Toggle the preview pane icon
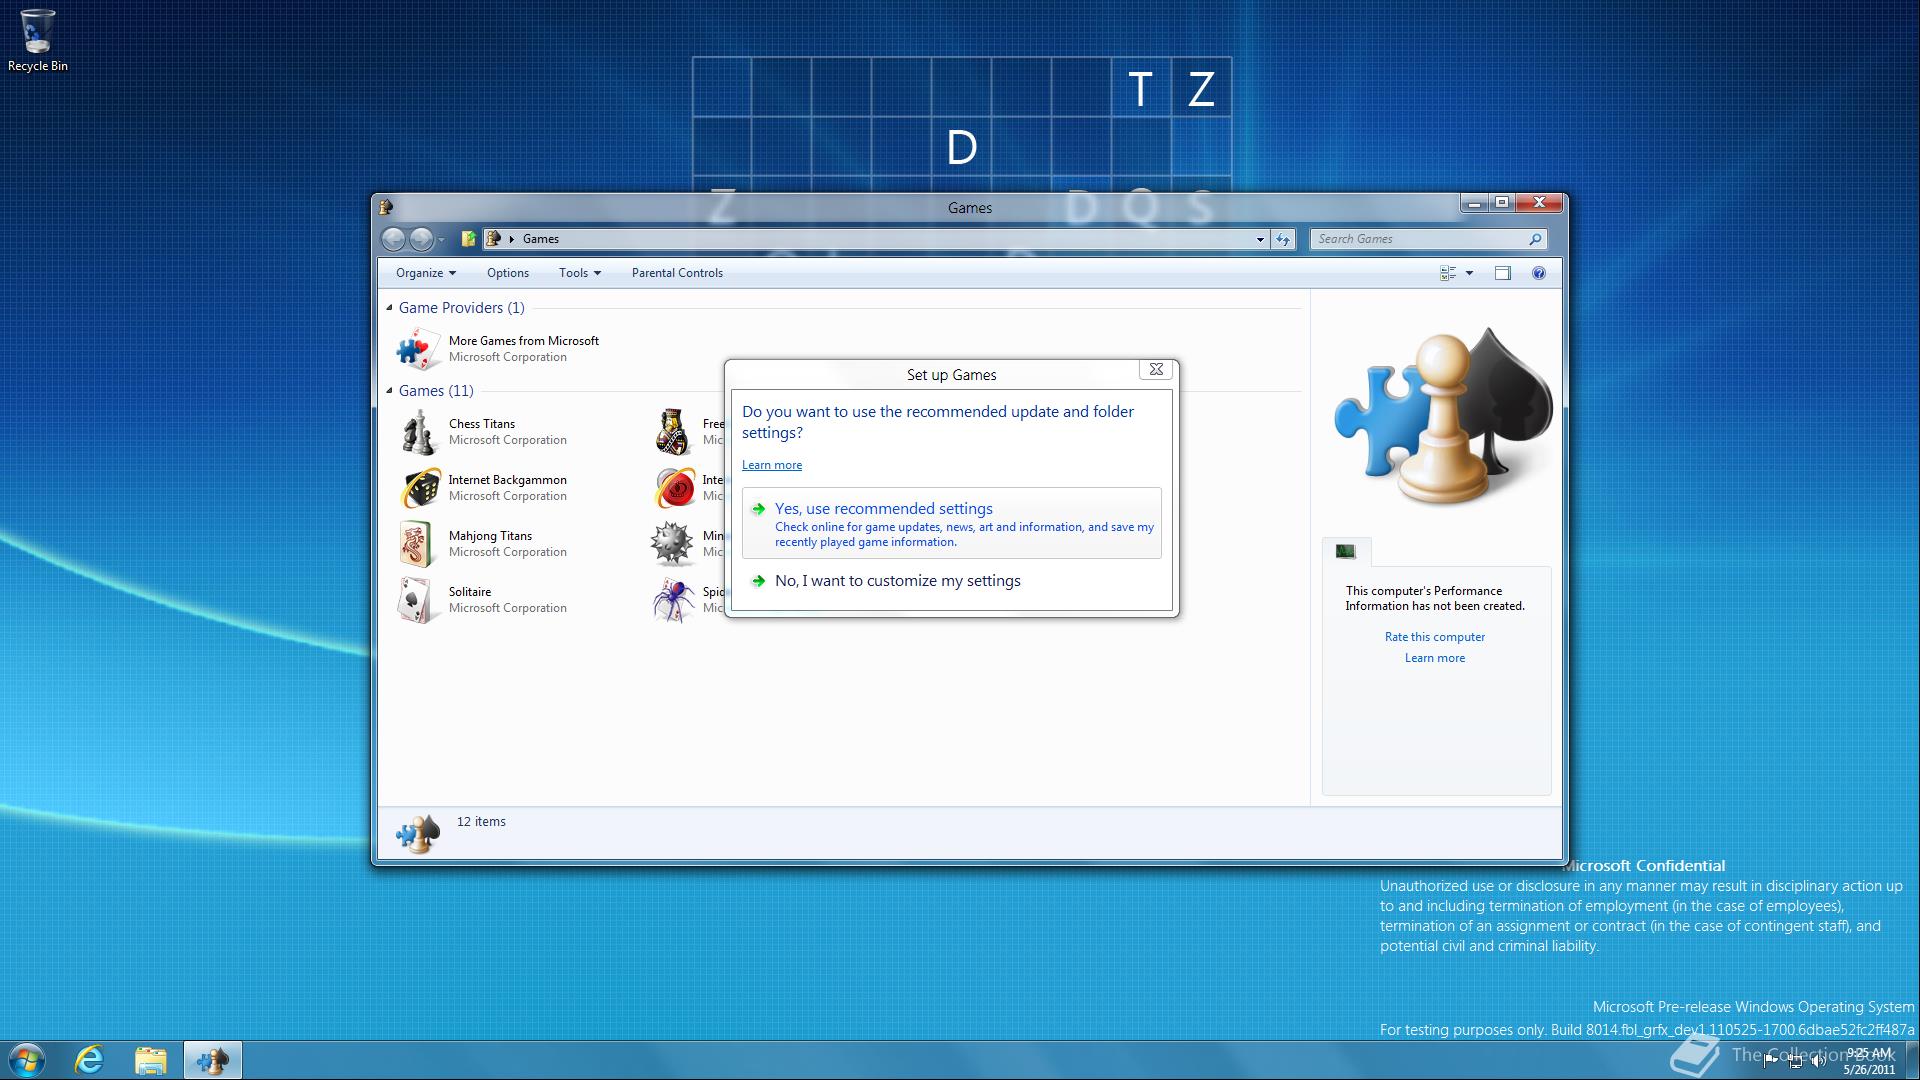This screenshot has width=1920, height=1080. click(x=1502, y=273)
